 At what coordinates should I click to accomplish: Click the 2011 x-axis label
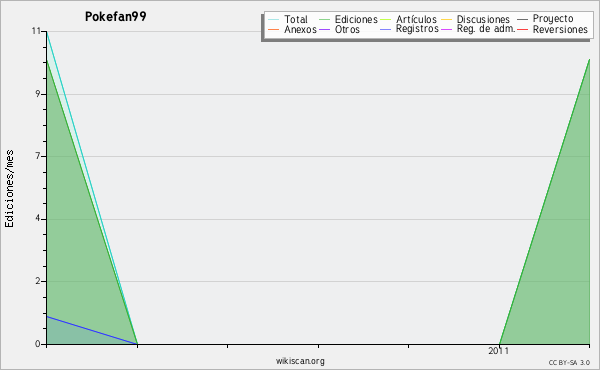click(x=499, y=350)
